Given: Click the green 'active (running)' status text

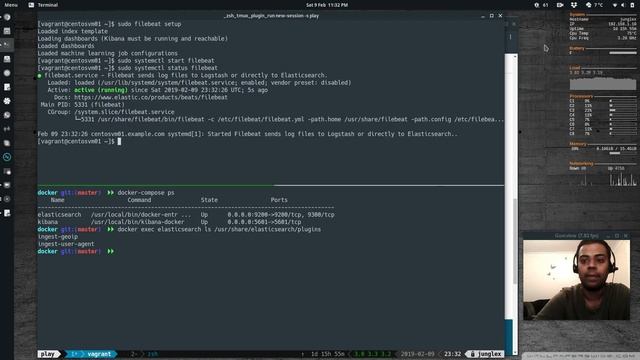Looking at the screenshot, I should [x=101, y=90].
